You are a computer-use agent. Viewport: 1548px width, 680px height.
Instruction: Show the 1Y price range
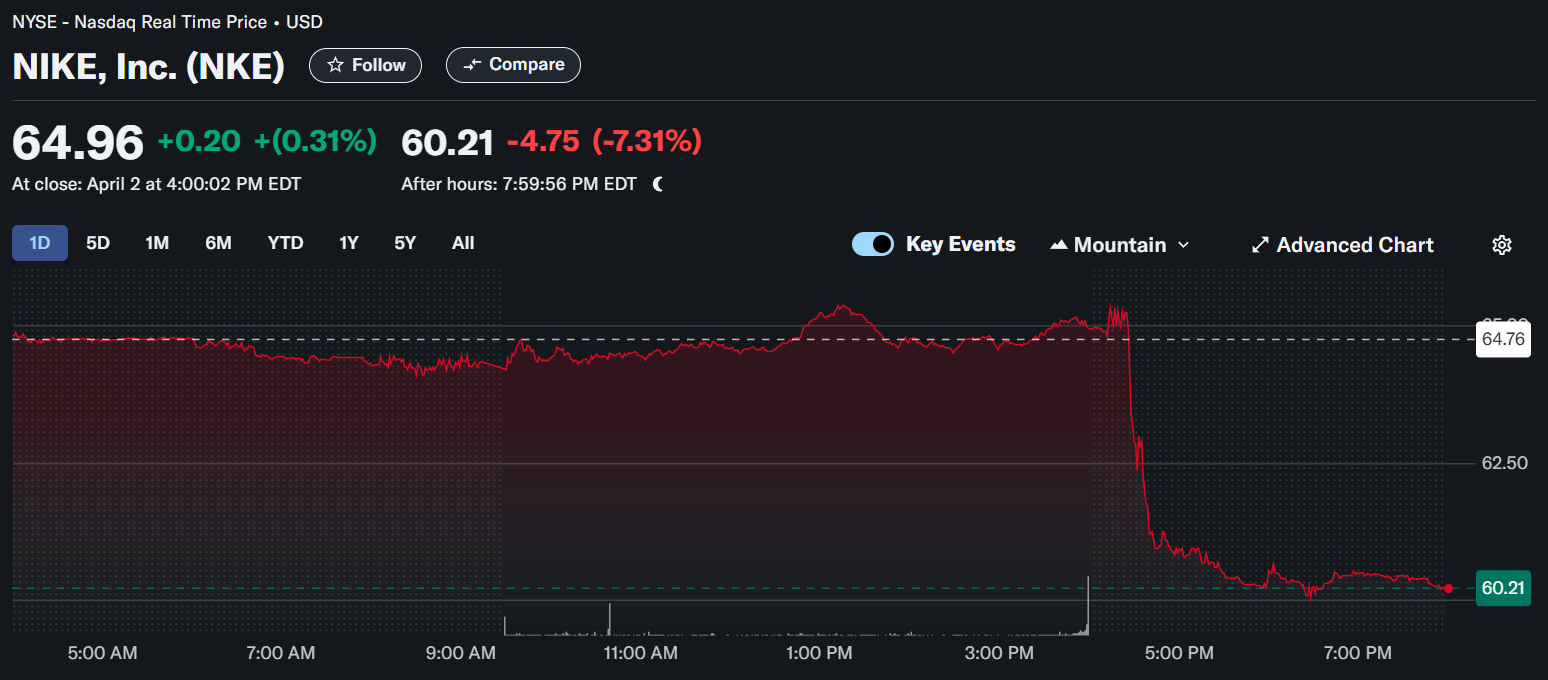pyautogui.click(x=348, y=243)
